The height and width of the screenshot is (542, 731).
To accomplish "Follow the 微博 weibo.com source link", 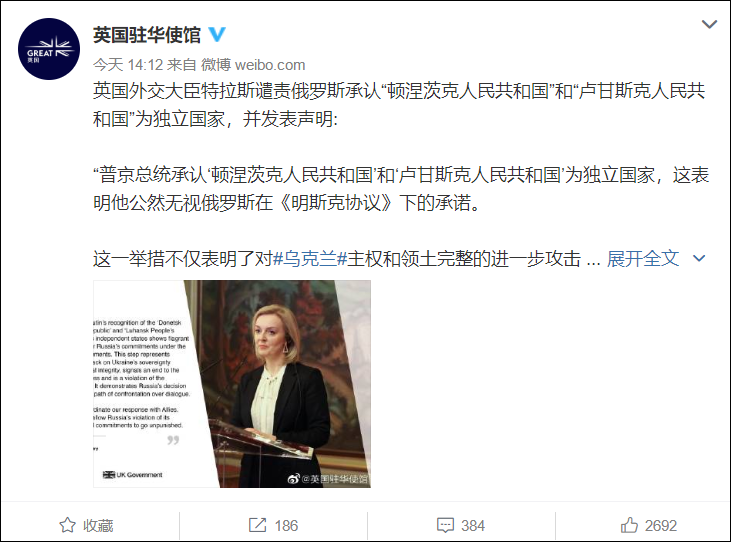I will (253, 65).
